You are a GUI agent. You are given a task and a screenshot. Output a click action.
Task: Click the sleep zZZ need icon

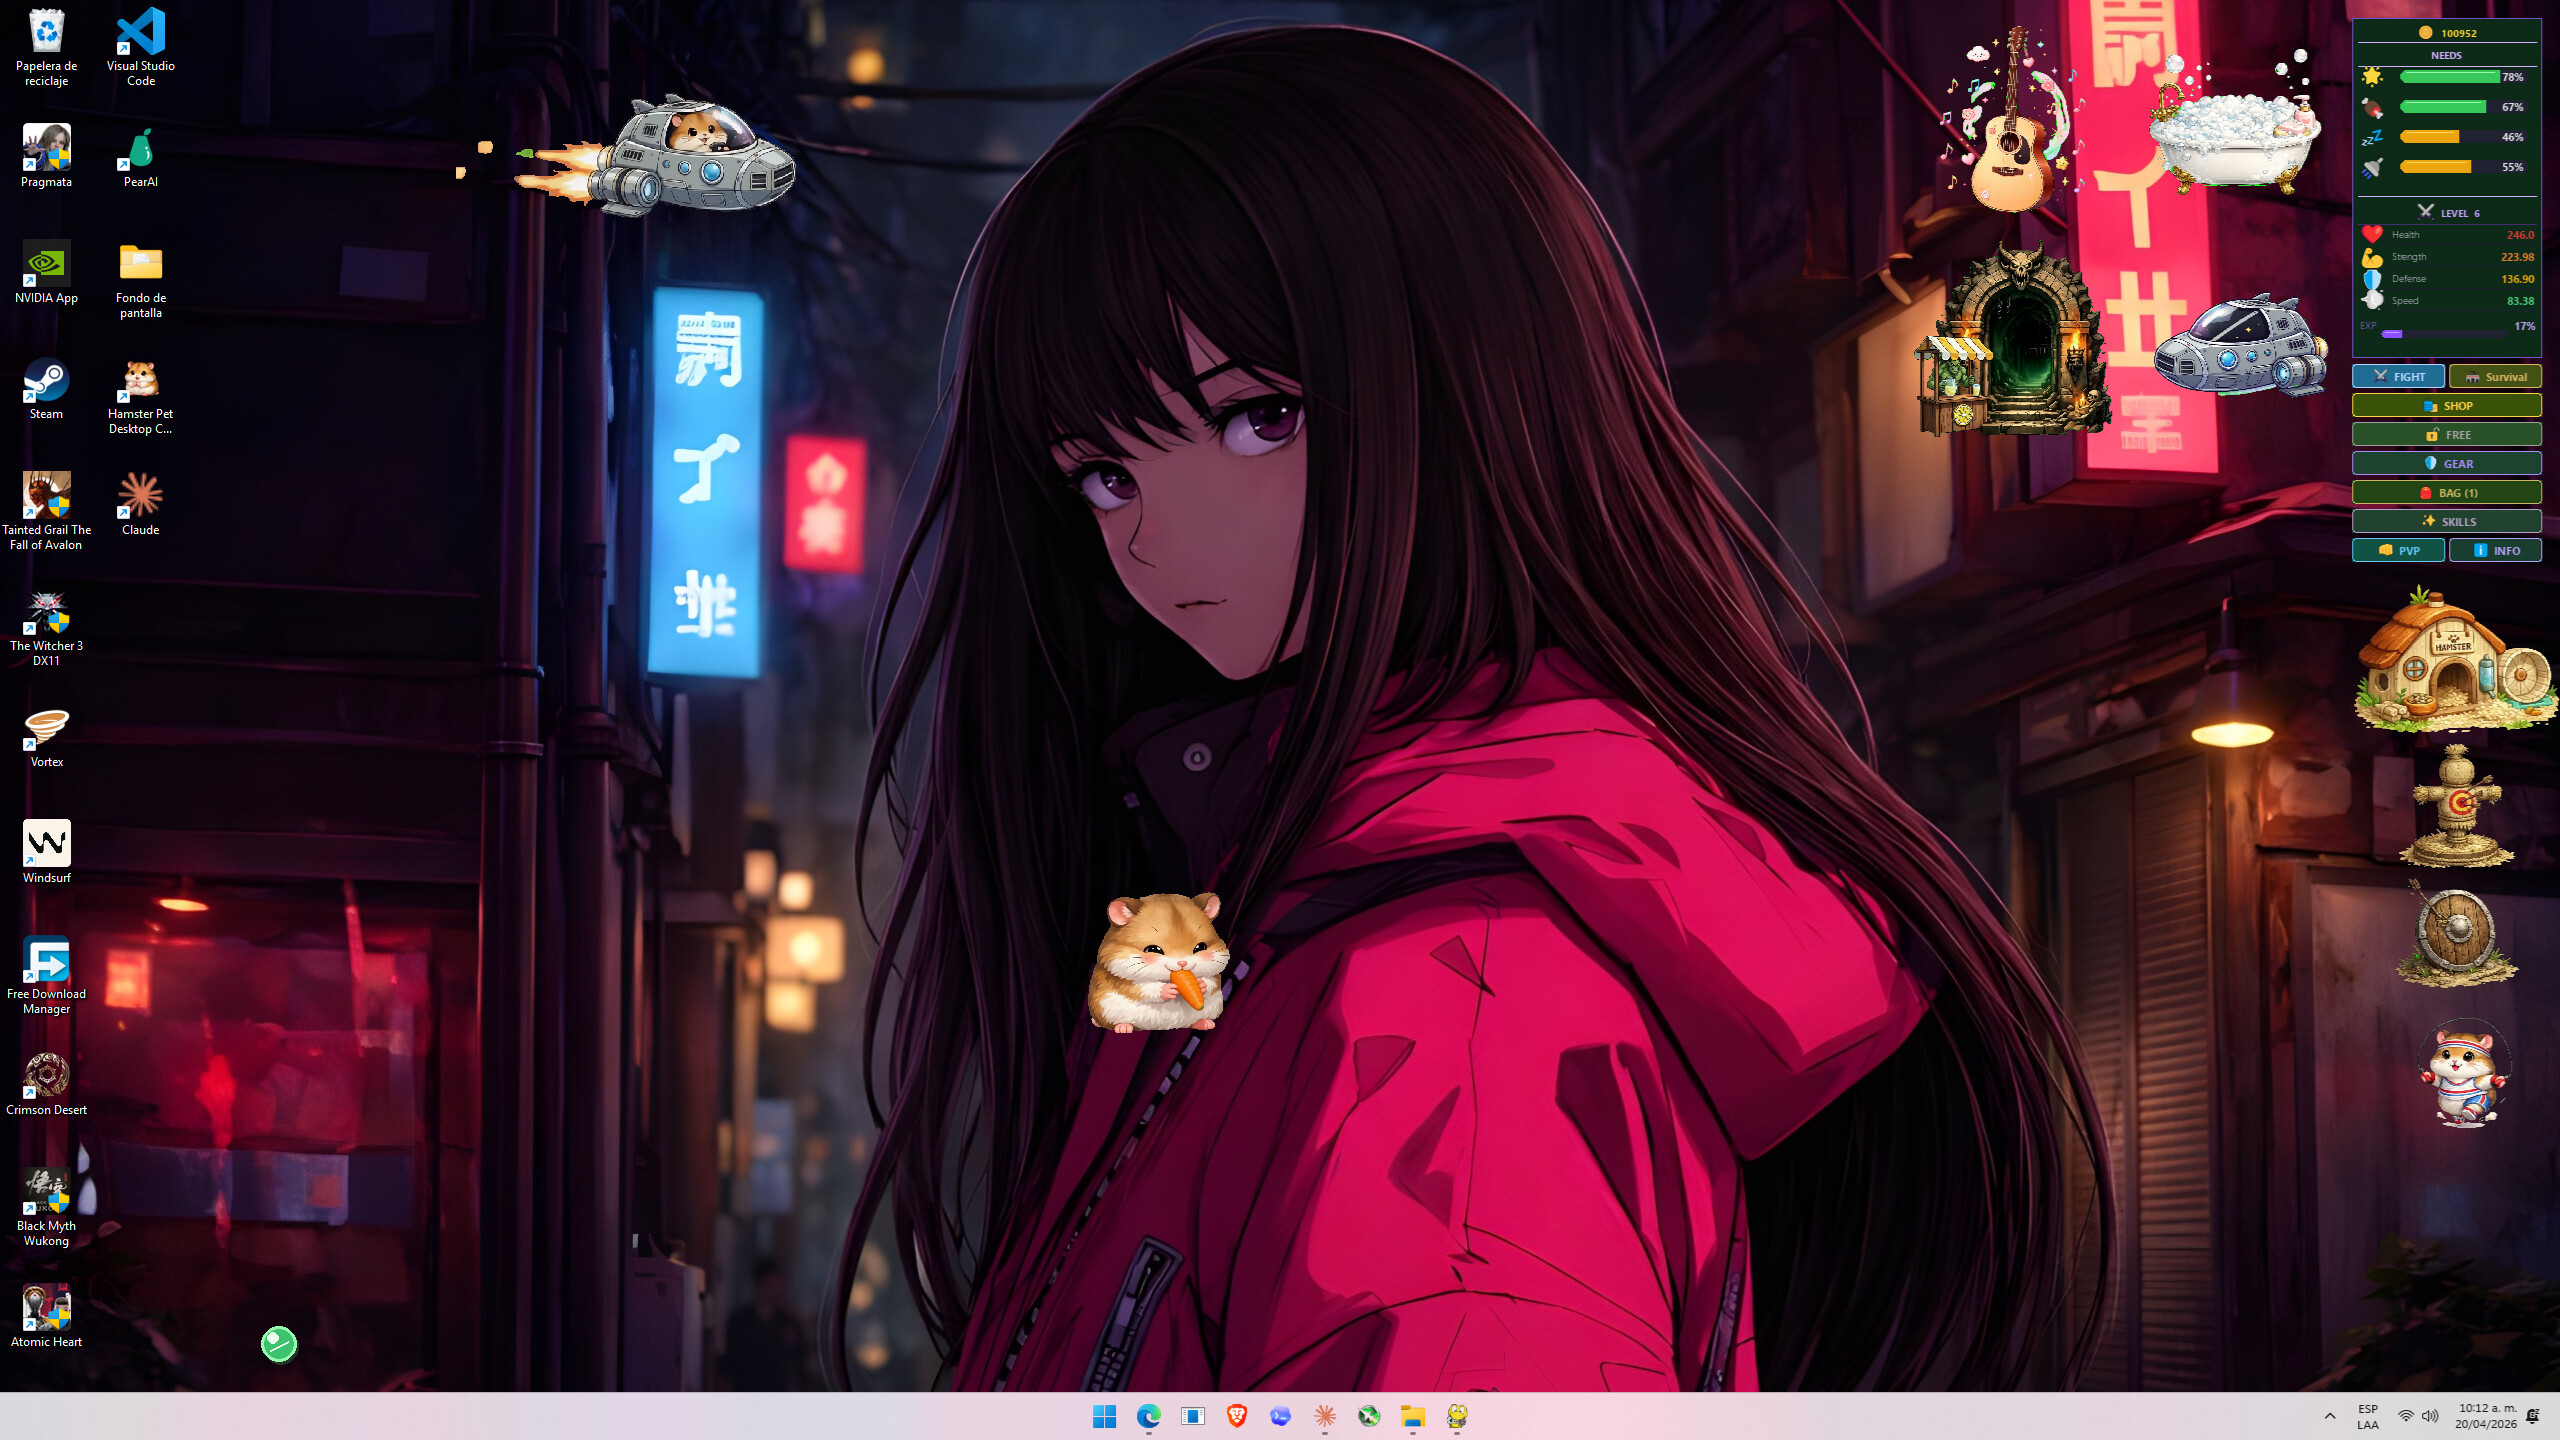pos(2372,137)
